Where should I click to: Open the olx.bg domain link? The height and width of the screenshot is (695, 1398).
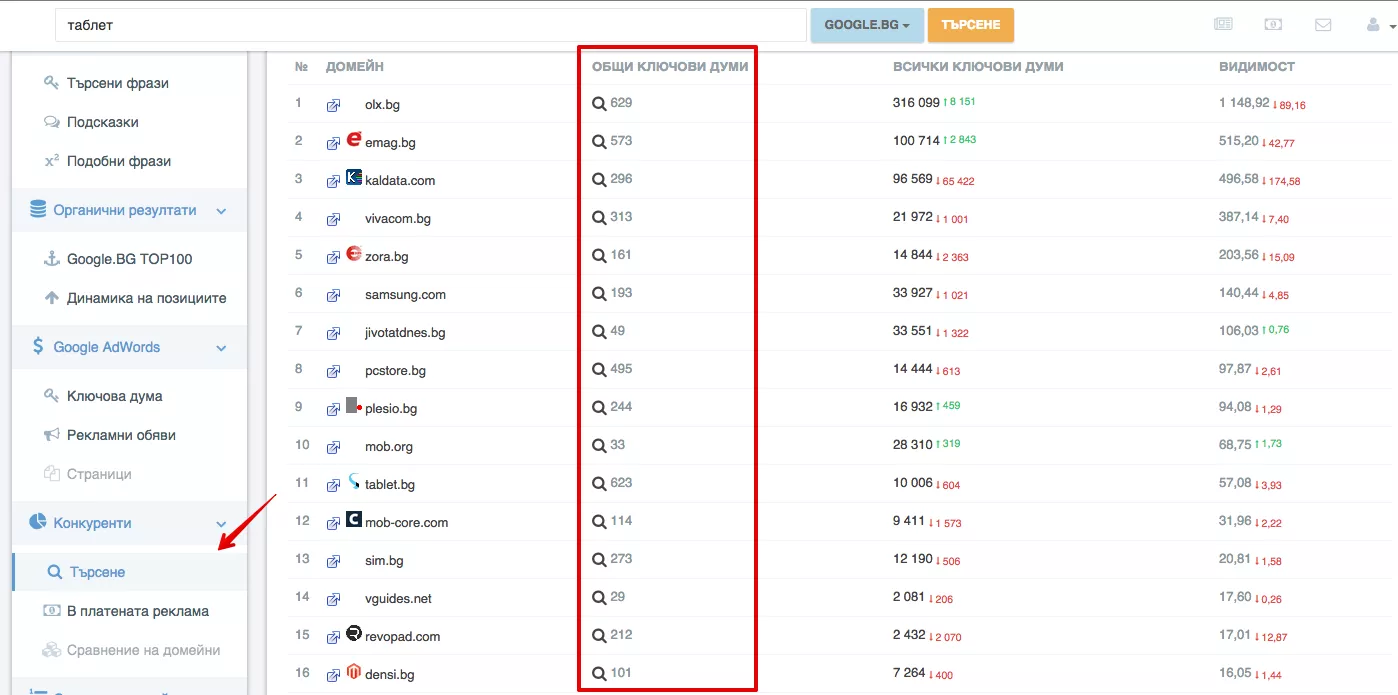point(383,105)
